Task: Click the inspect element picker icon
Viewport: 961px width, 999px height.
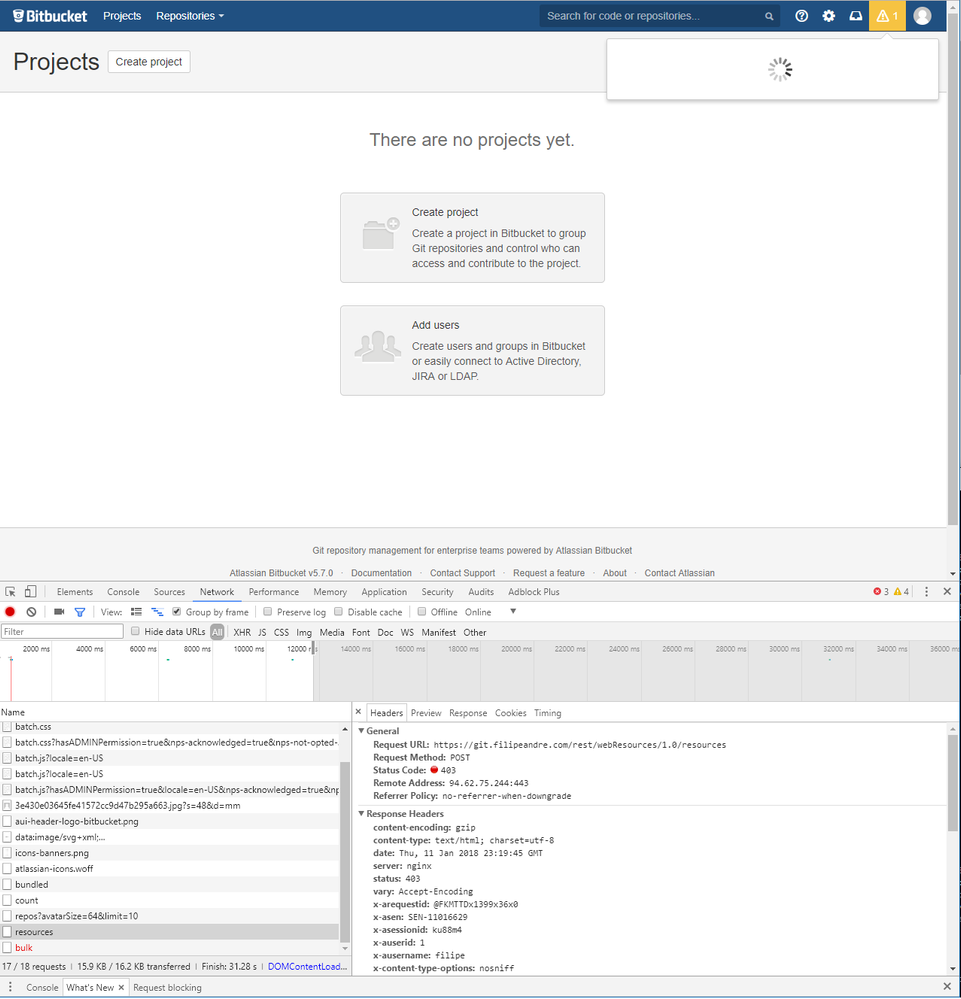Action: (x=10, y=592)
